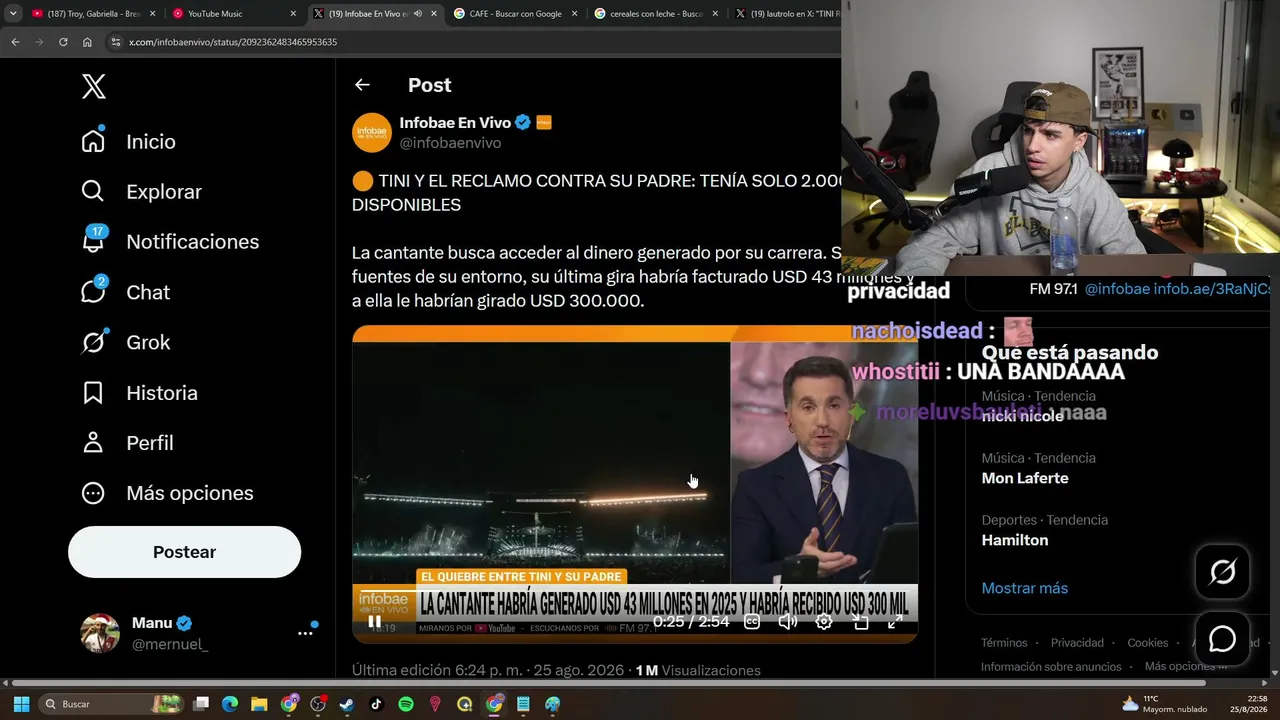Open OBS Studio from taskbar
Viewport: 1280px width, 720px height.
(x=318, y=704)
